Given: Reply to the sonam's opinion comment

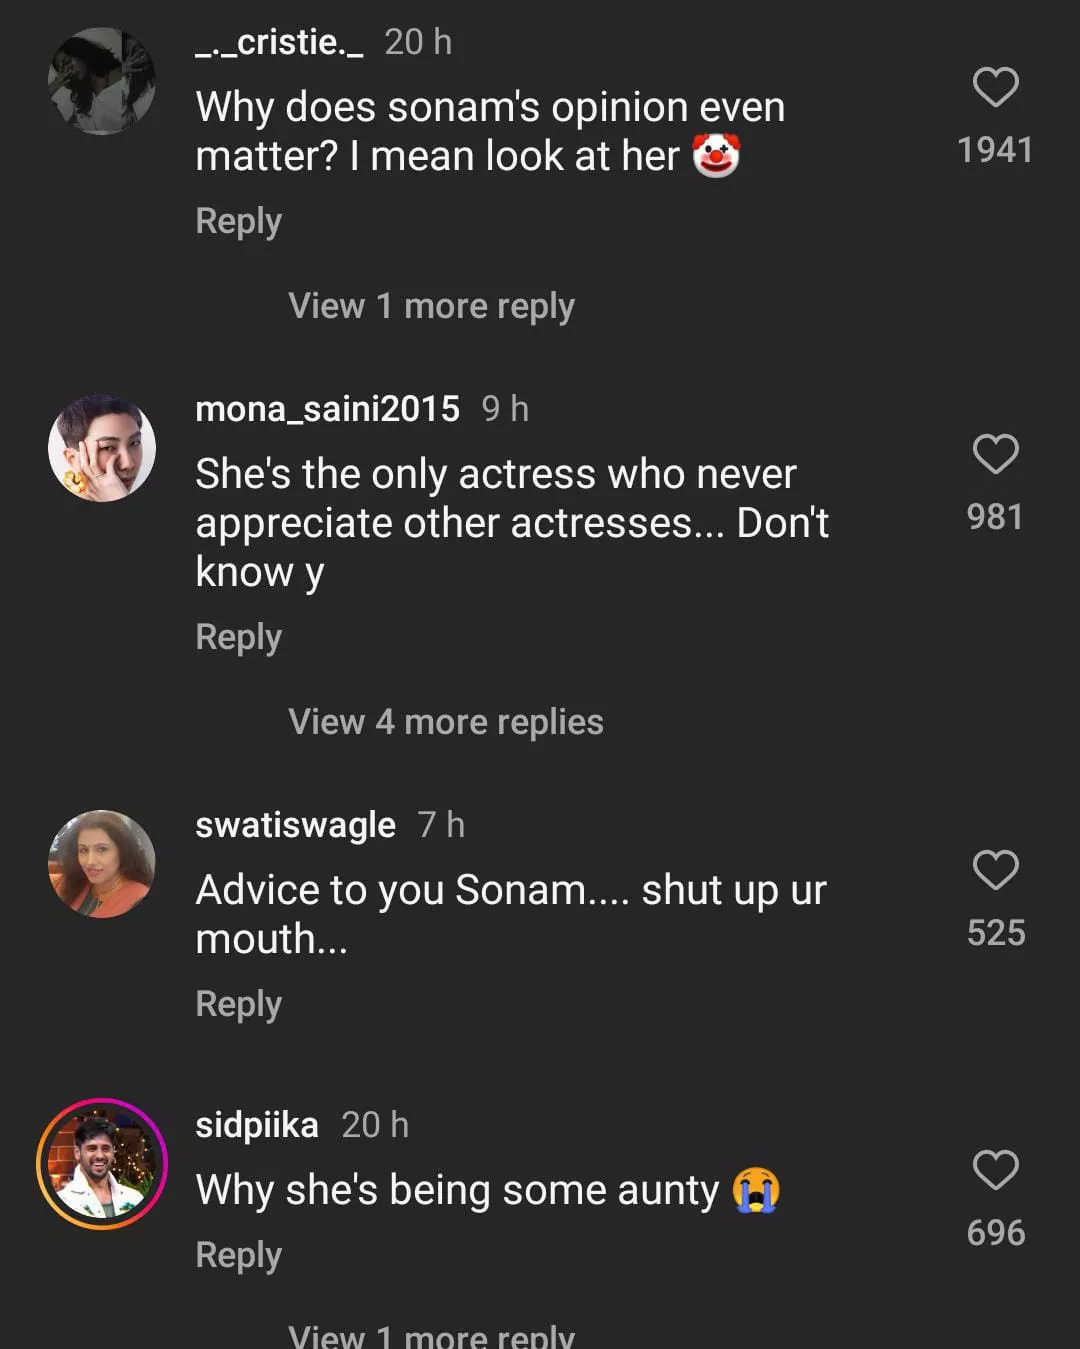Looking at the screenshot, I should 238,221.
